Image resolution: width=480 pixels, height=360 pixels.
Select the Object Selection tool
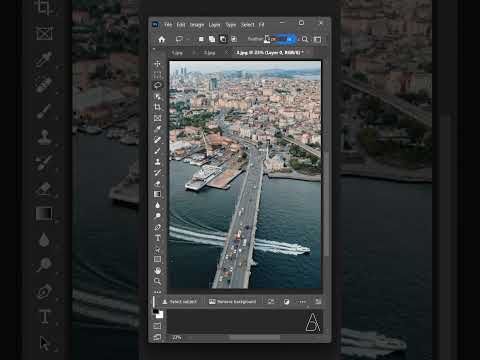pyautogui.click(x=157, y=96)
